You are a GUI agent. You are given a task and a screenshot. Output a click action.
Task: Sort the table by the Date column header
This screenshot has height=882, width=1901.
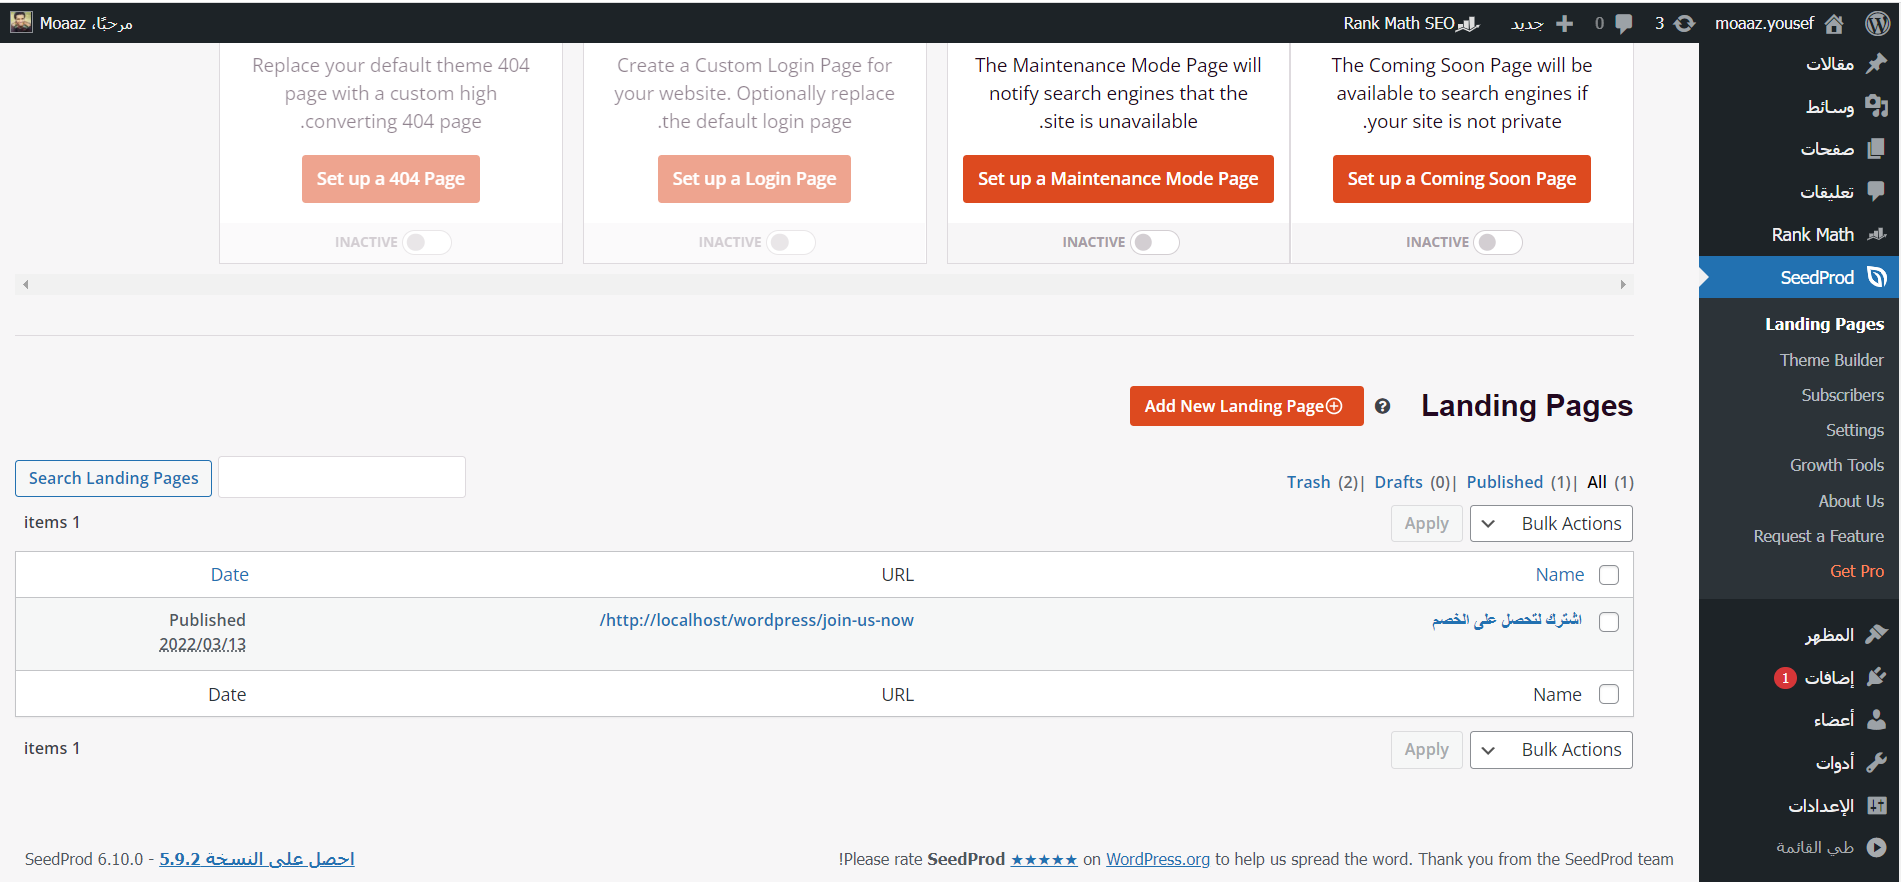(x=229, y=575)
